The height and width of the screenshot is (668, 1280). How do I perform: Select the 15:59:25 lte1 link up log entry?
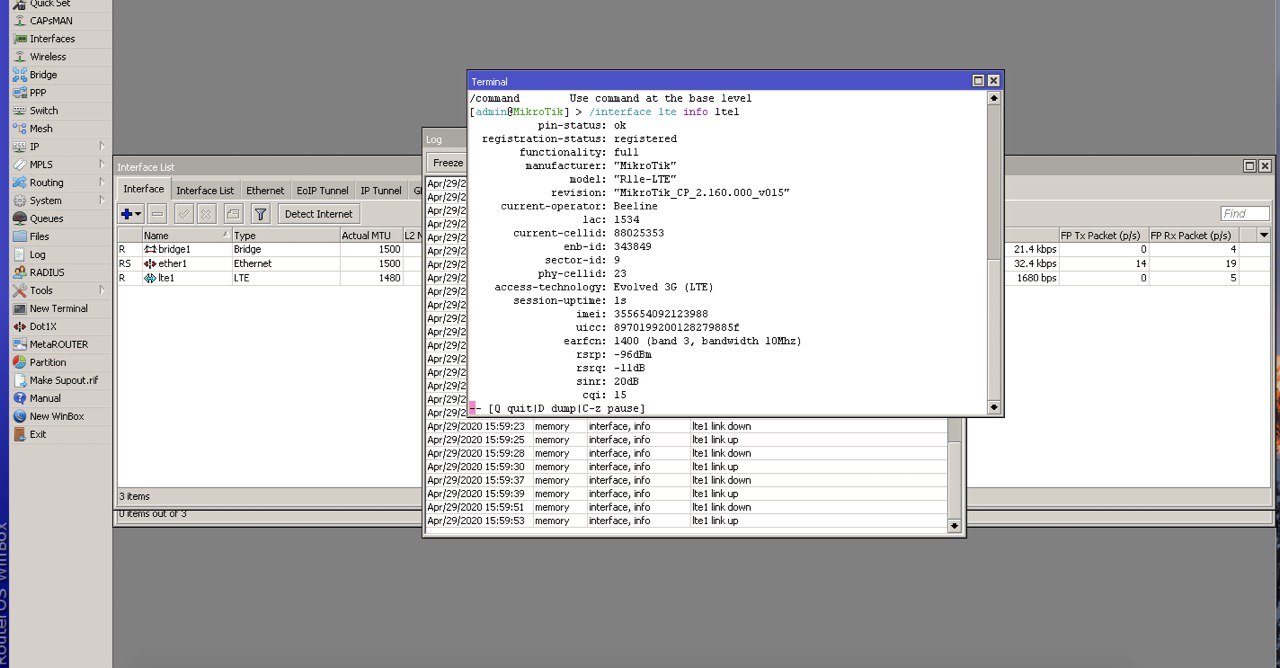tap(685, 440)
